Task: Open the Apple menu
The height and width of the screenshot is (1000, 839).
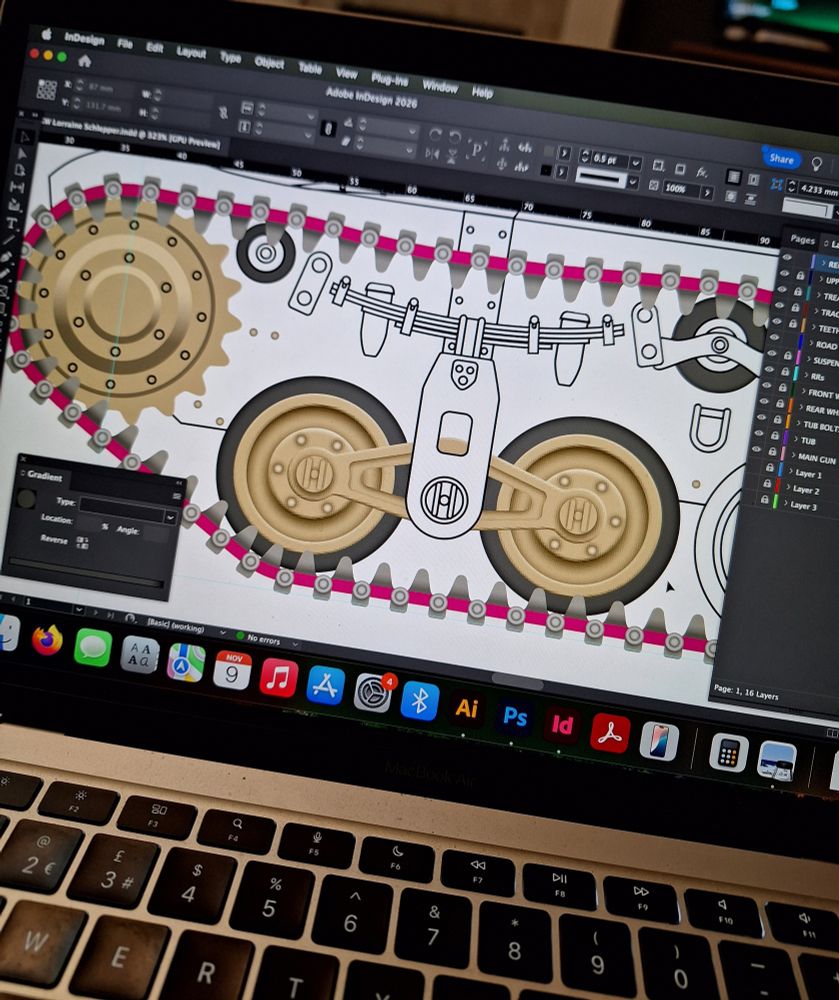Action: pos(47,34)
